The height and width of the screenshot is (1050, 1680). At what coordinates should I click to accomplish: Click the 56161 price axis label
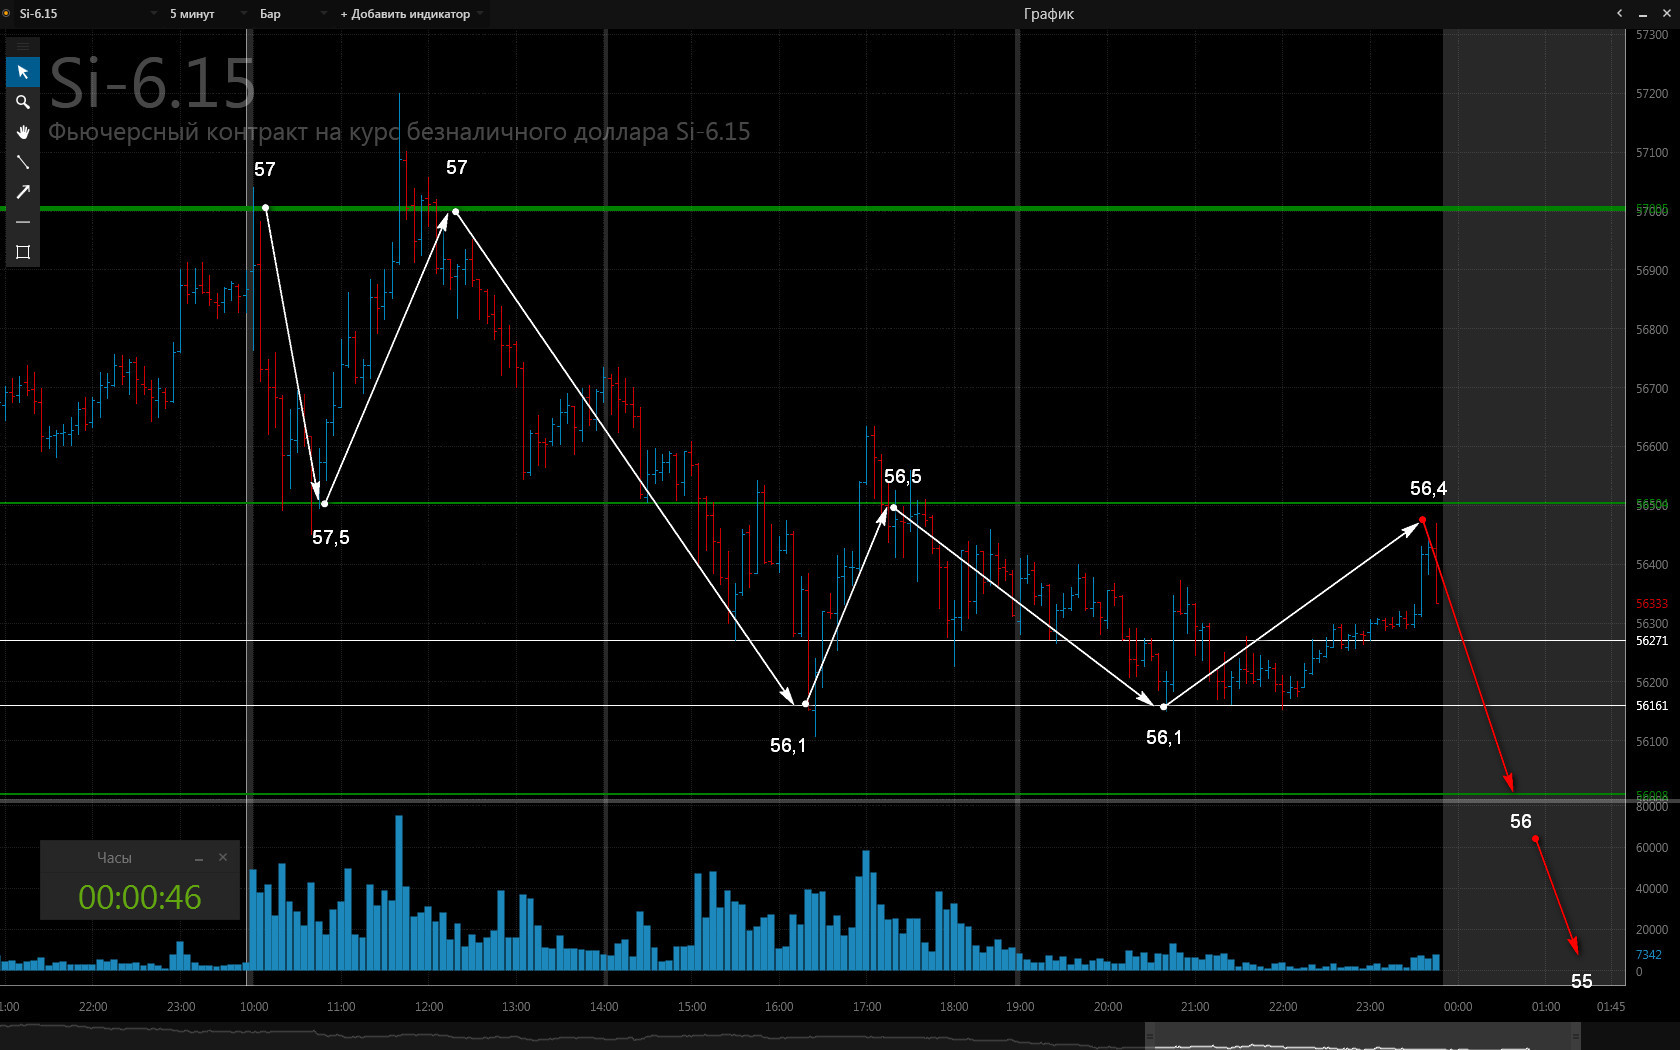pyautogui.click(x=1652, y=706)
